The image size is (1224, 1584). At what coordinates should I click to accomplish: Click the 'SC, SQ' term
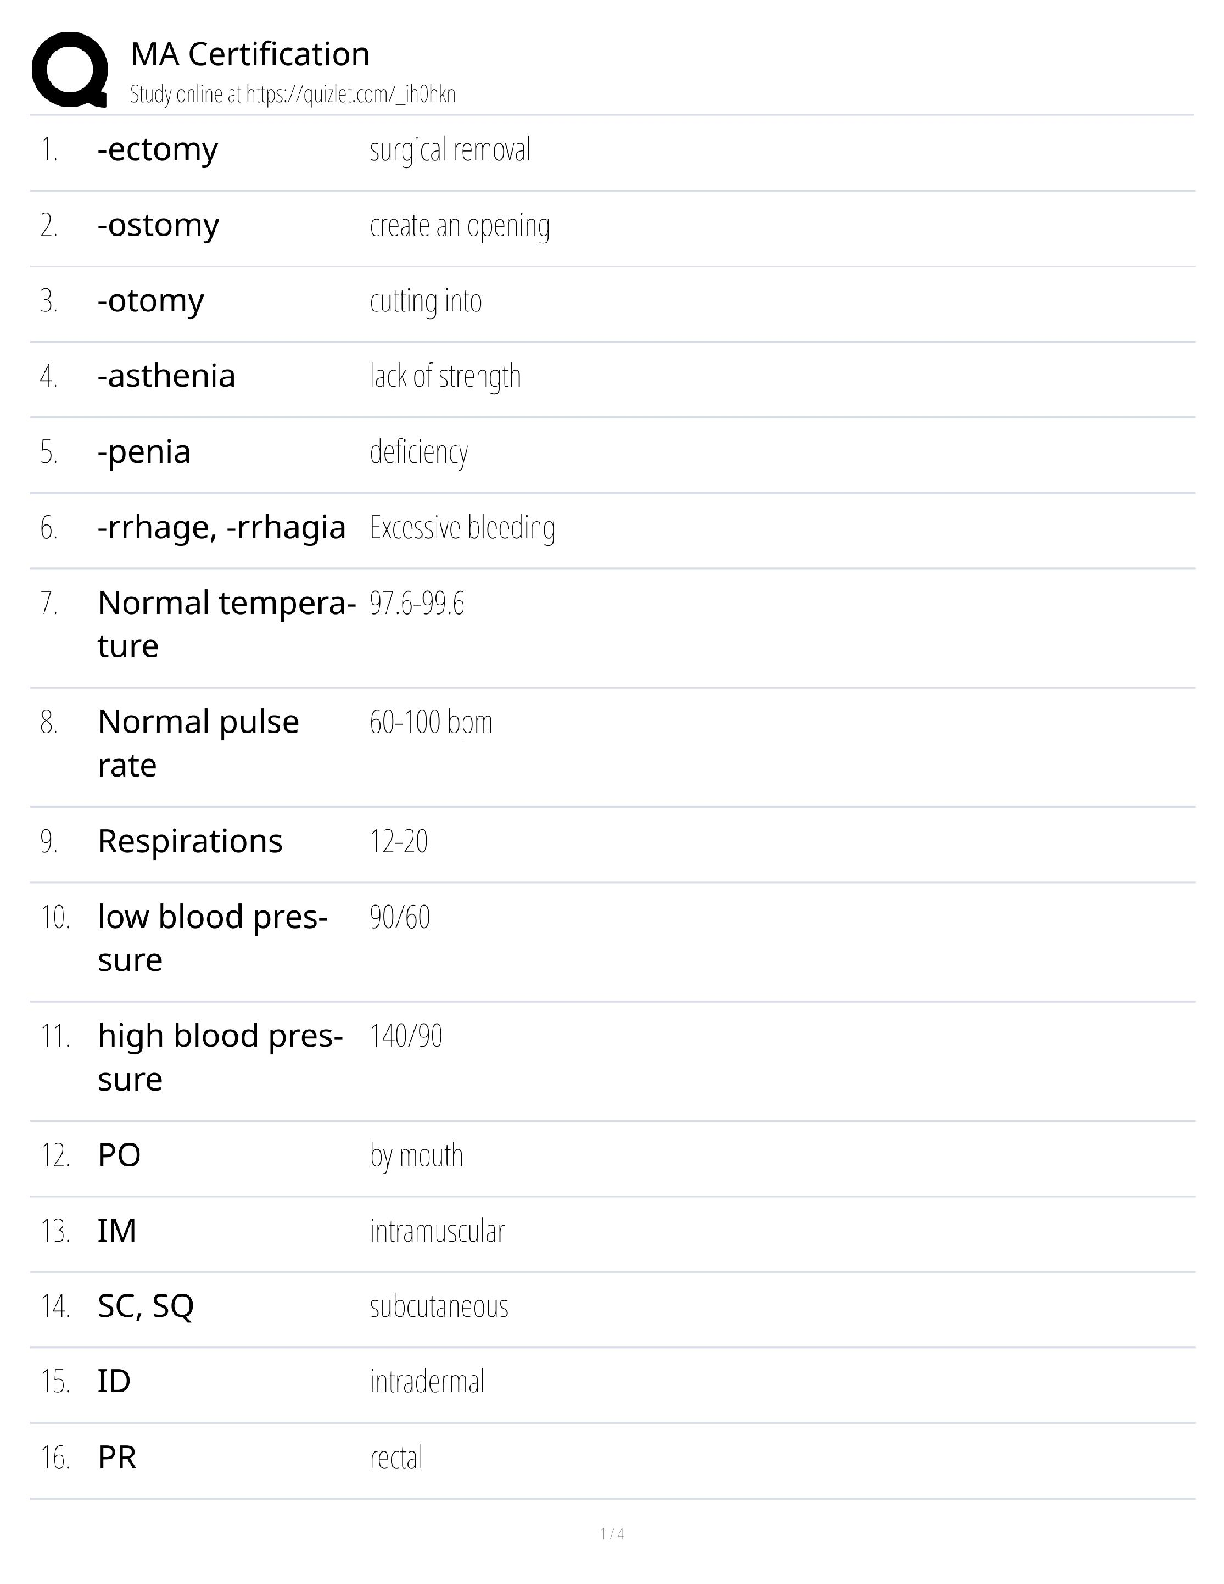145,1307
